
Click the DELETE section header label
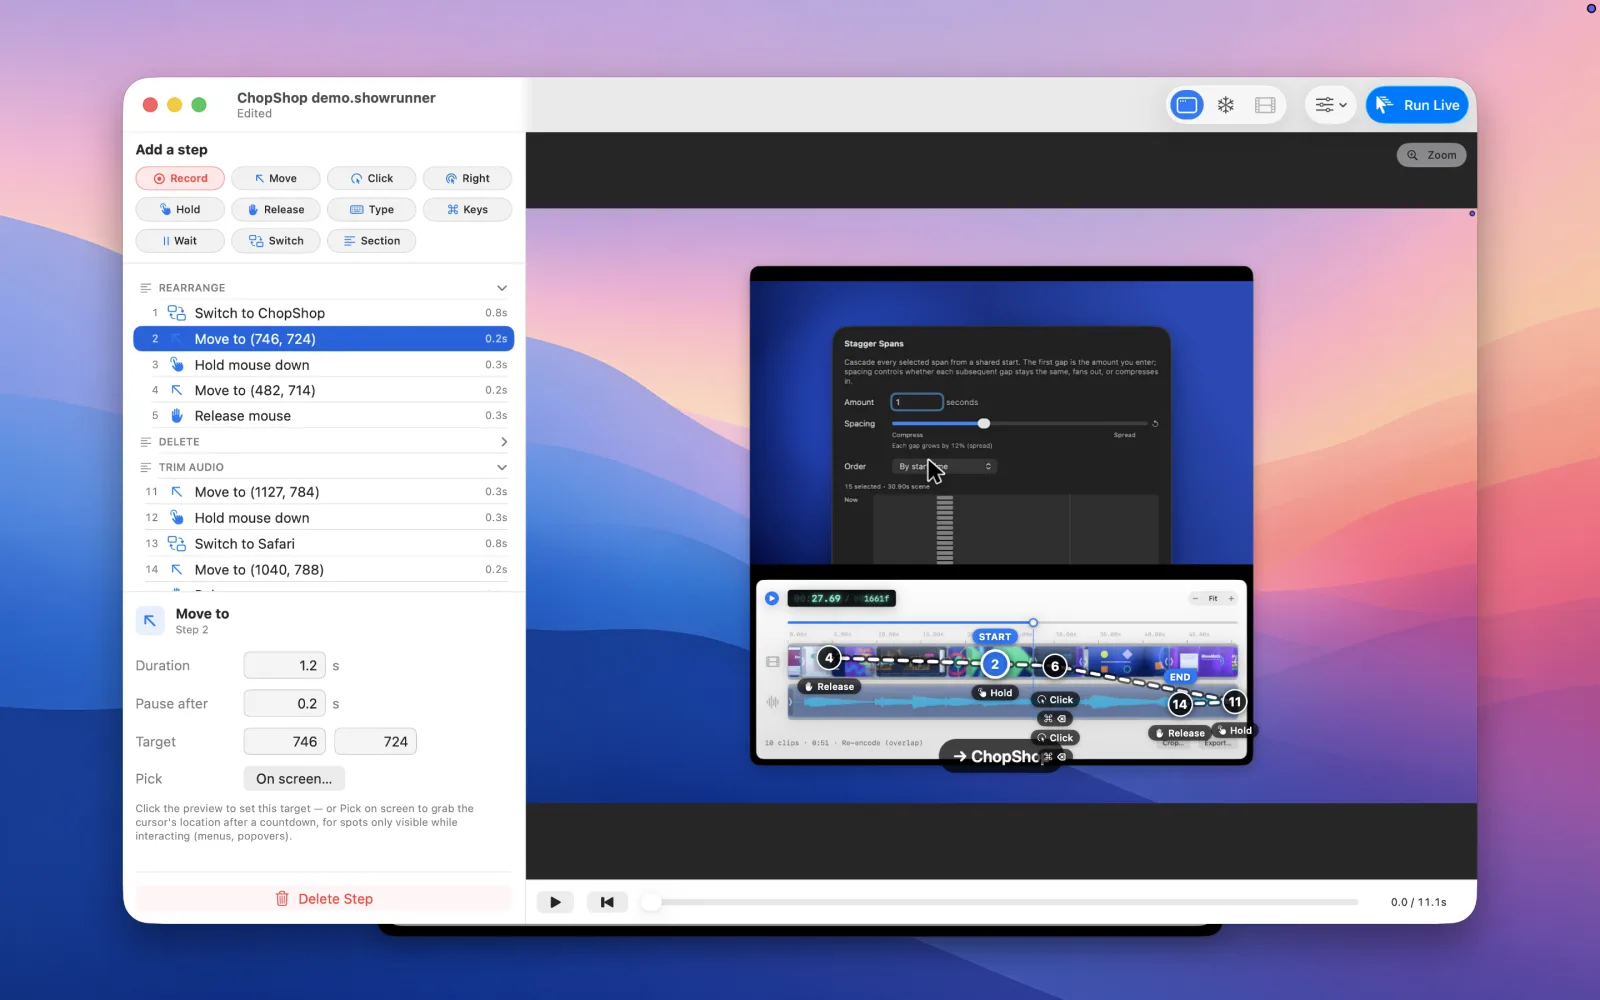[x=179, y=442]
